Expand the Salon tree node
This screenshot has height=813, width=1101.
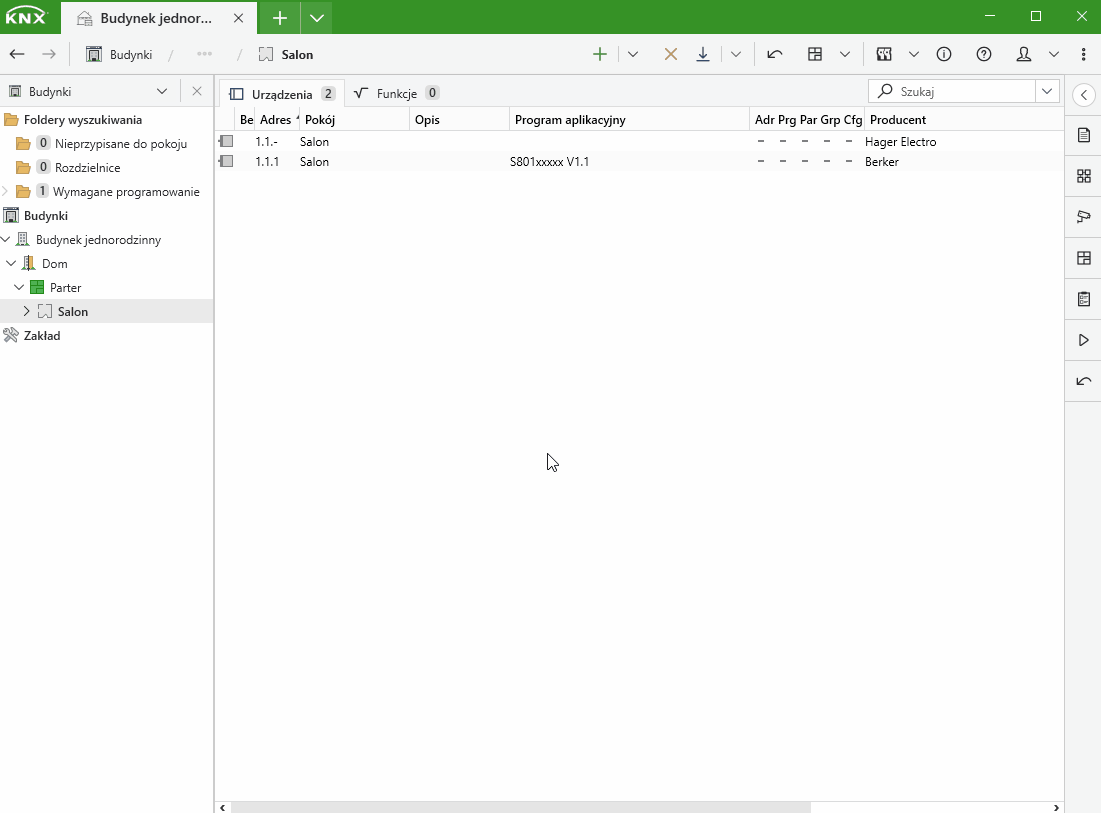(x=26, y=312)
